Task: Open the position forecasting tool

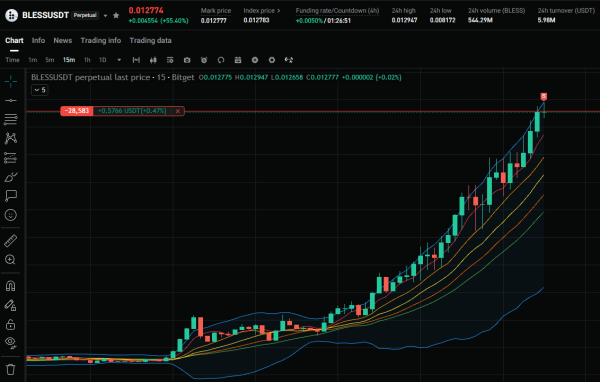Action: [11, 158]
